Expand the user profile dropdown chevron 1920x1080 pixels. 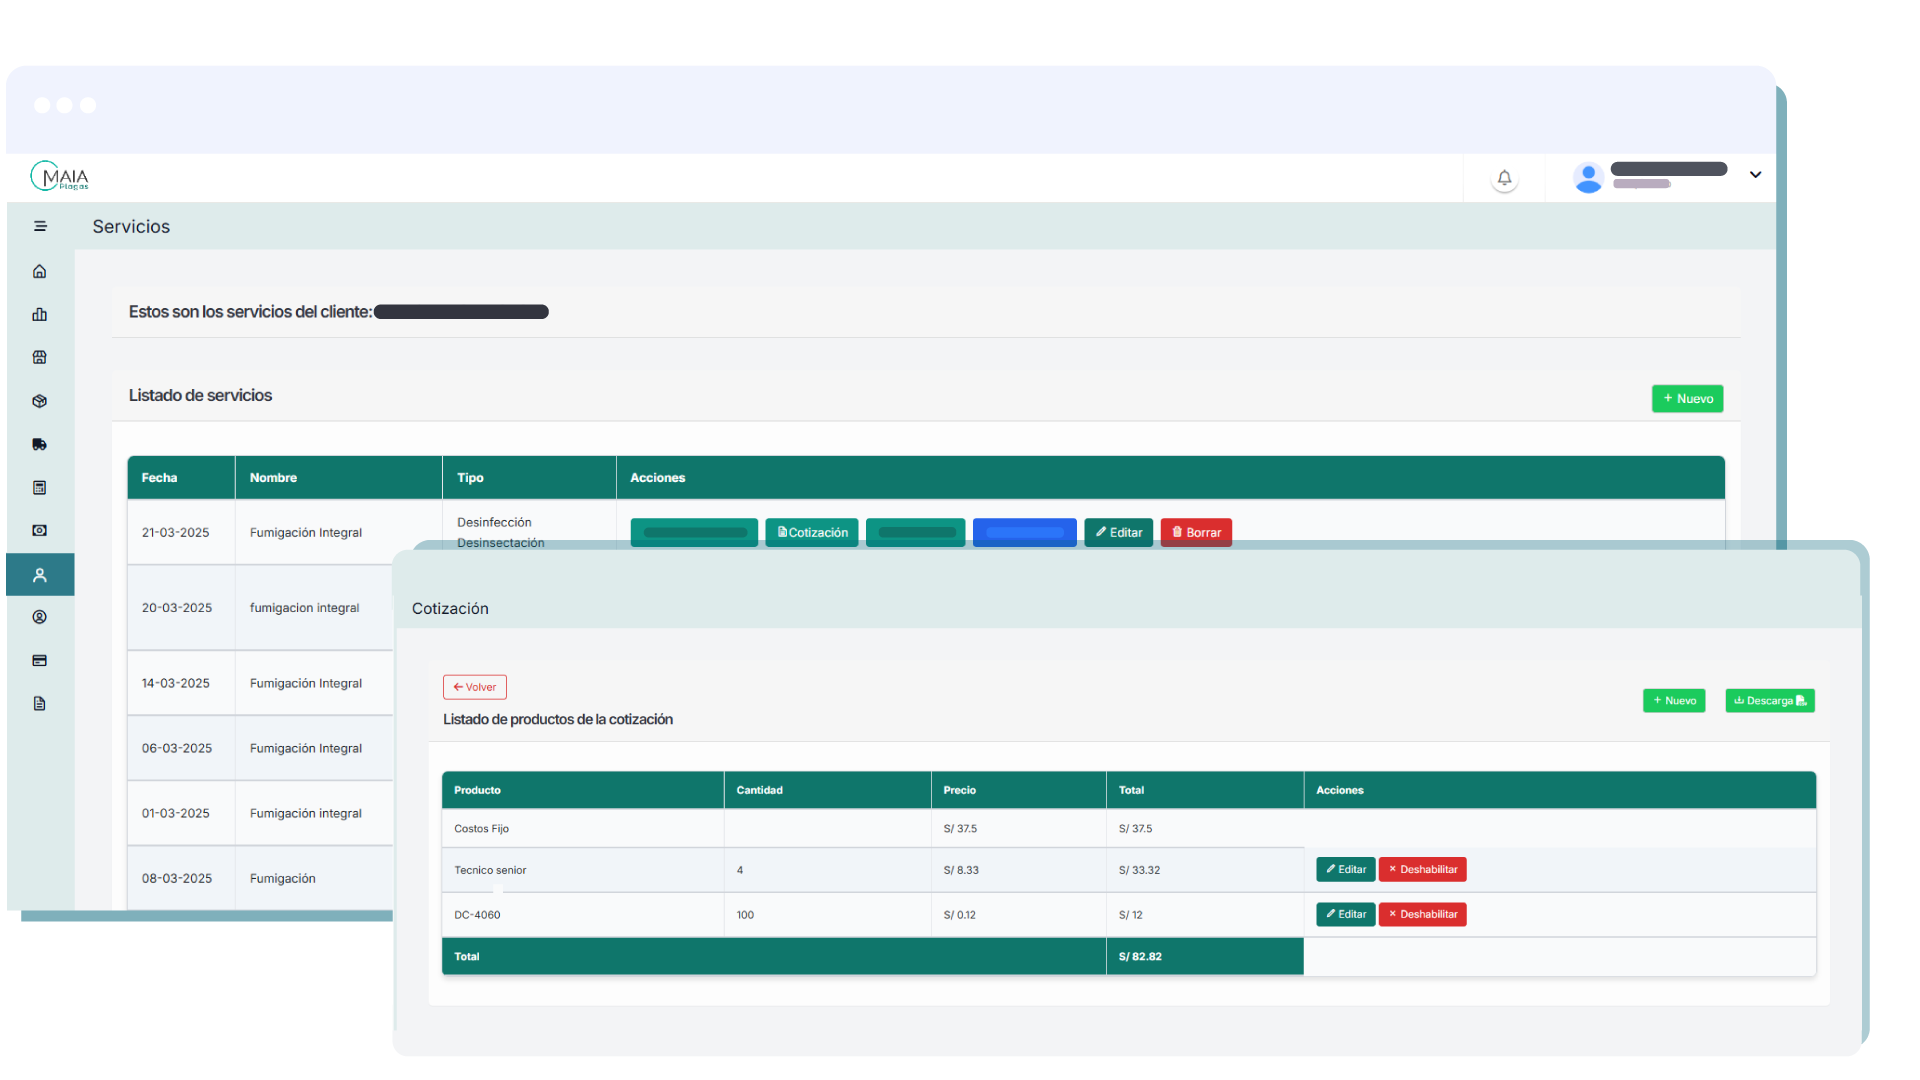tap(1755, 175)
